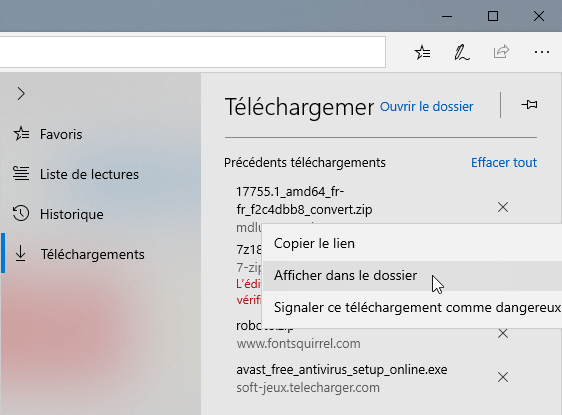The image size is (562, 415).
Task: Click the Share icon in toolbar
Action: tap(501, 52)
